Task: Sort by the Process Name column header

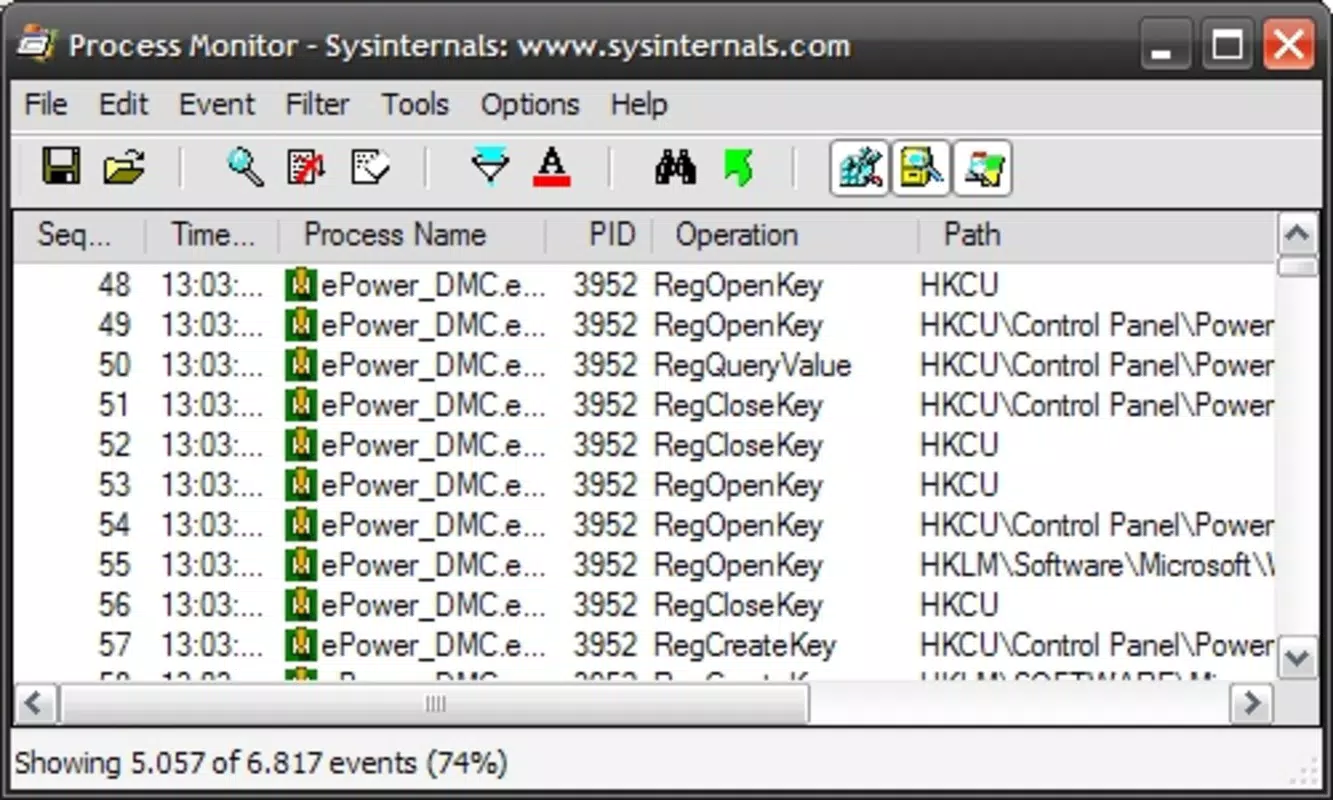Action: [x=412, y=235]
